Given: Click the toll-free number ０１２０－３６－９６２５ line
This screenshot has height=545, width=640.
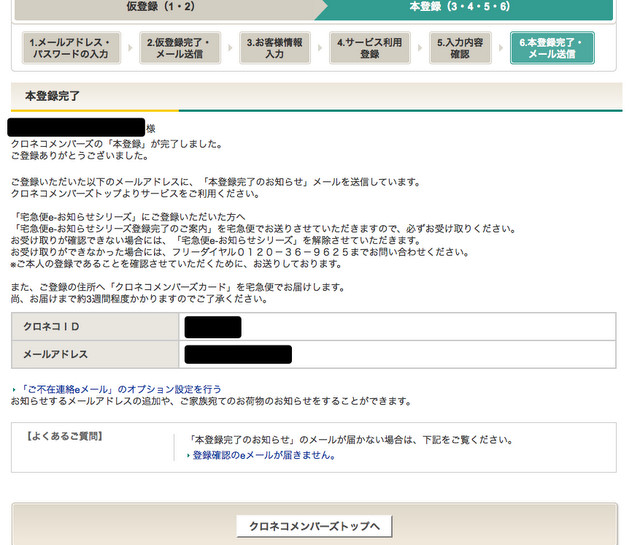Looking at the screenshot, I should [x=240, y=252].
